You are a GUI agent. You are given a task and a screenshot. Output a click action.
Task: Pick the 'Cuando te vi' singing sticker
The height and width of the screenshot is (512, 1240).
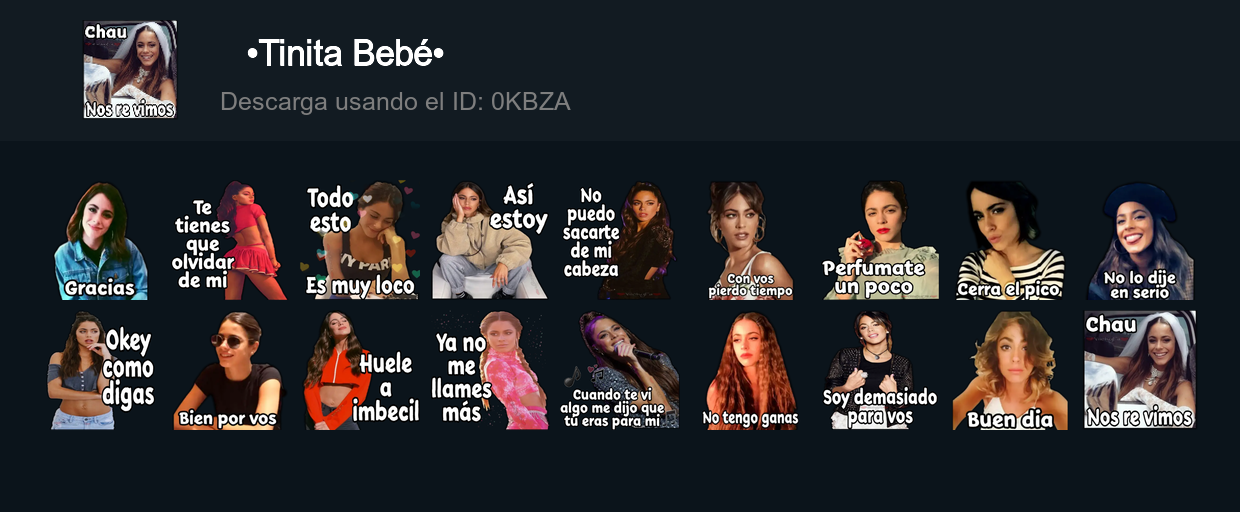620,370
